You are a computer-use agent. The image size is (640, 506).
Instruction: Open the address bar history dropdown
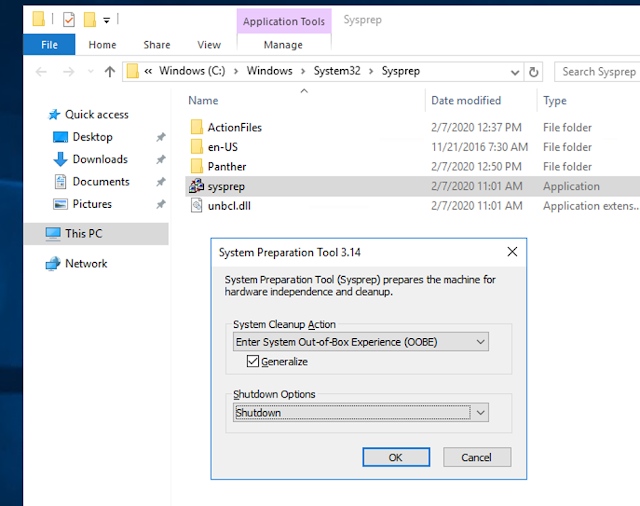pos(515,72)
